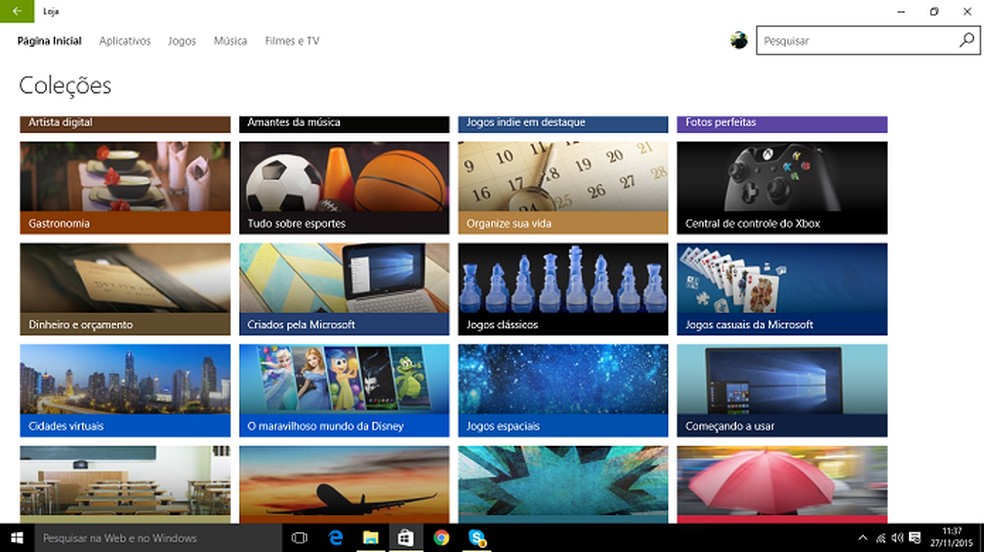Open Jogos espaciais collection

[563, 390]
